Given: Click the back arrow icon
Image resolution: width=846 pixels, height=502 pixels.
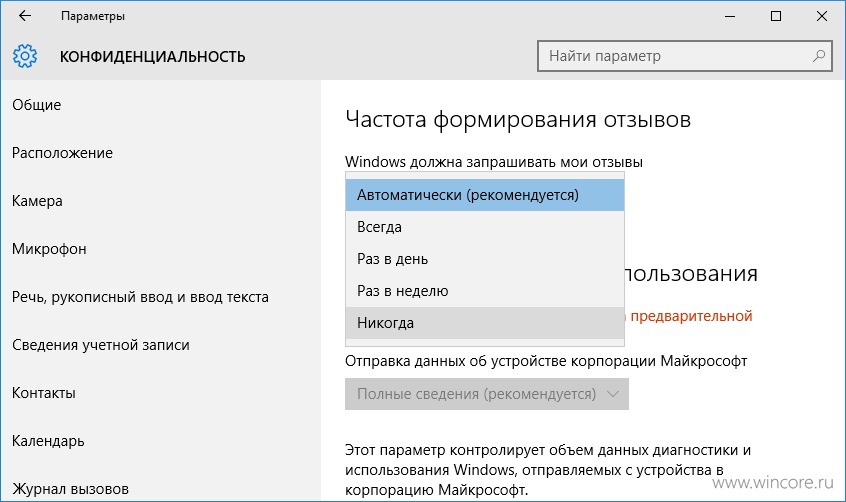Looking at the screenshot, I should [x=25, y=16].
